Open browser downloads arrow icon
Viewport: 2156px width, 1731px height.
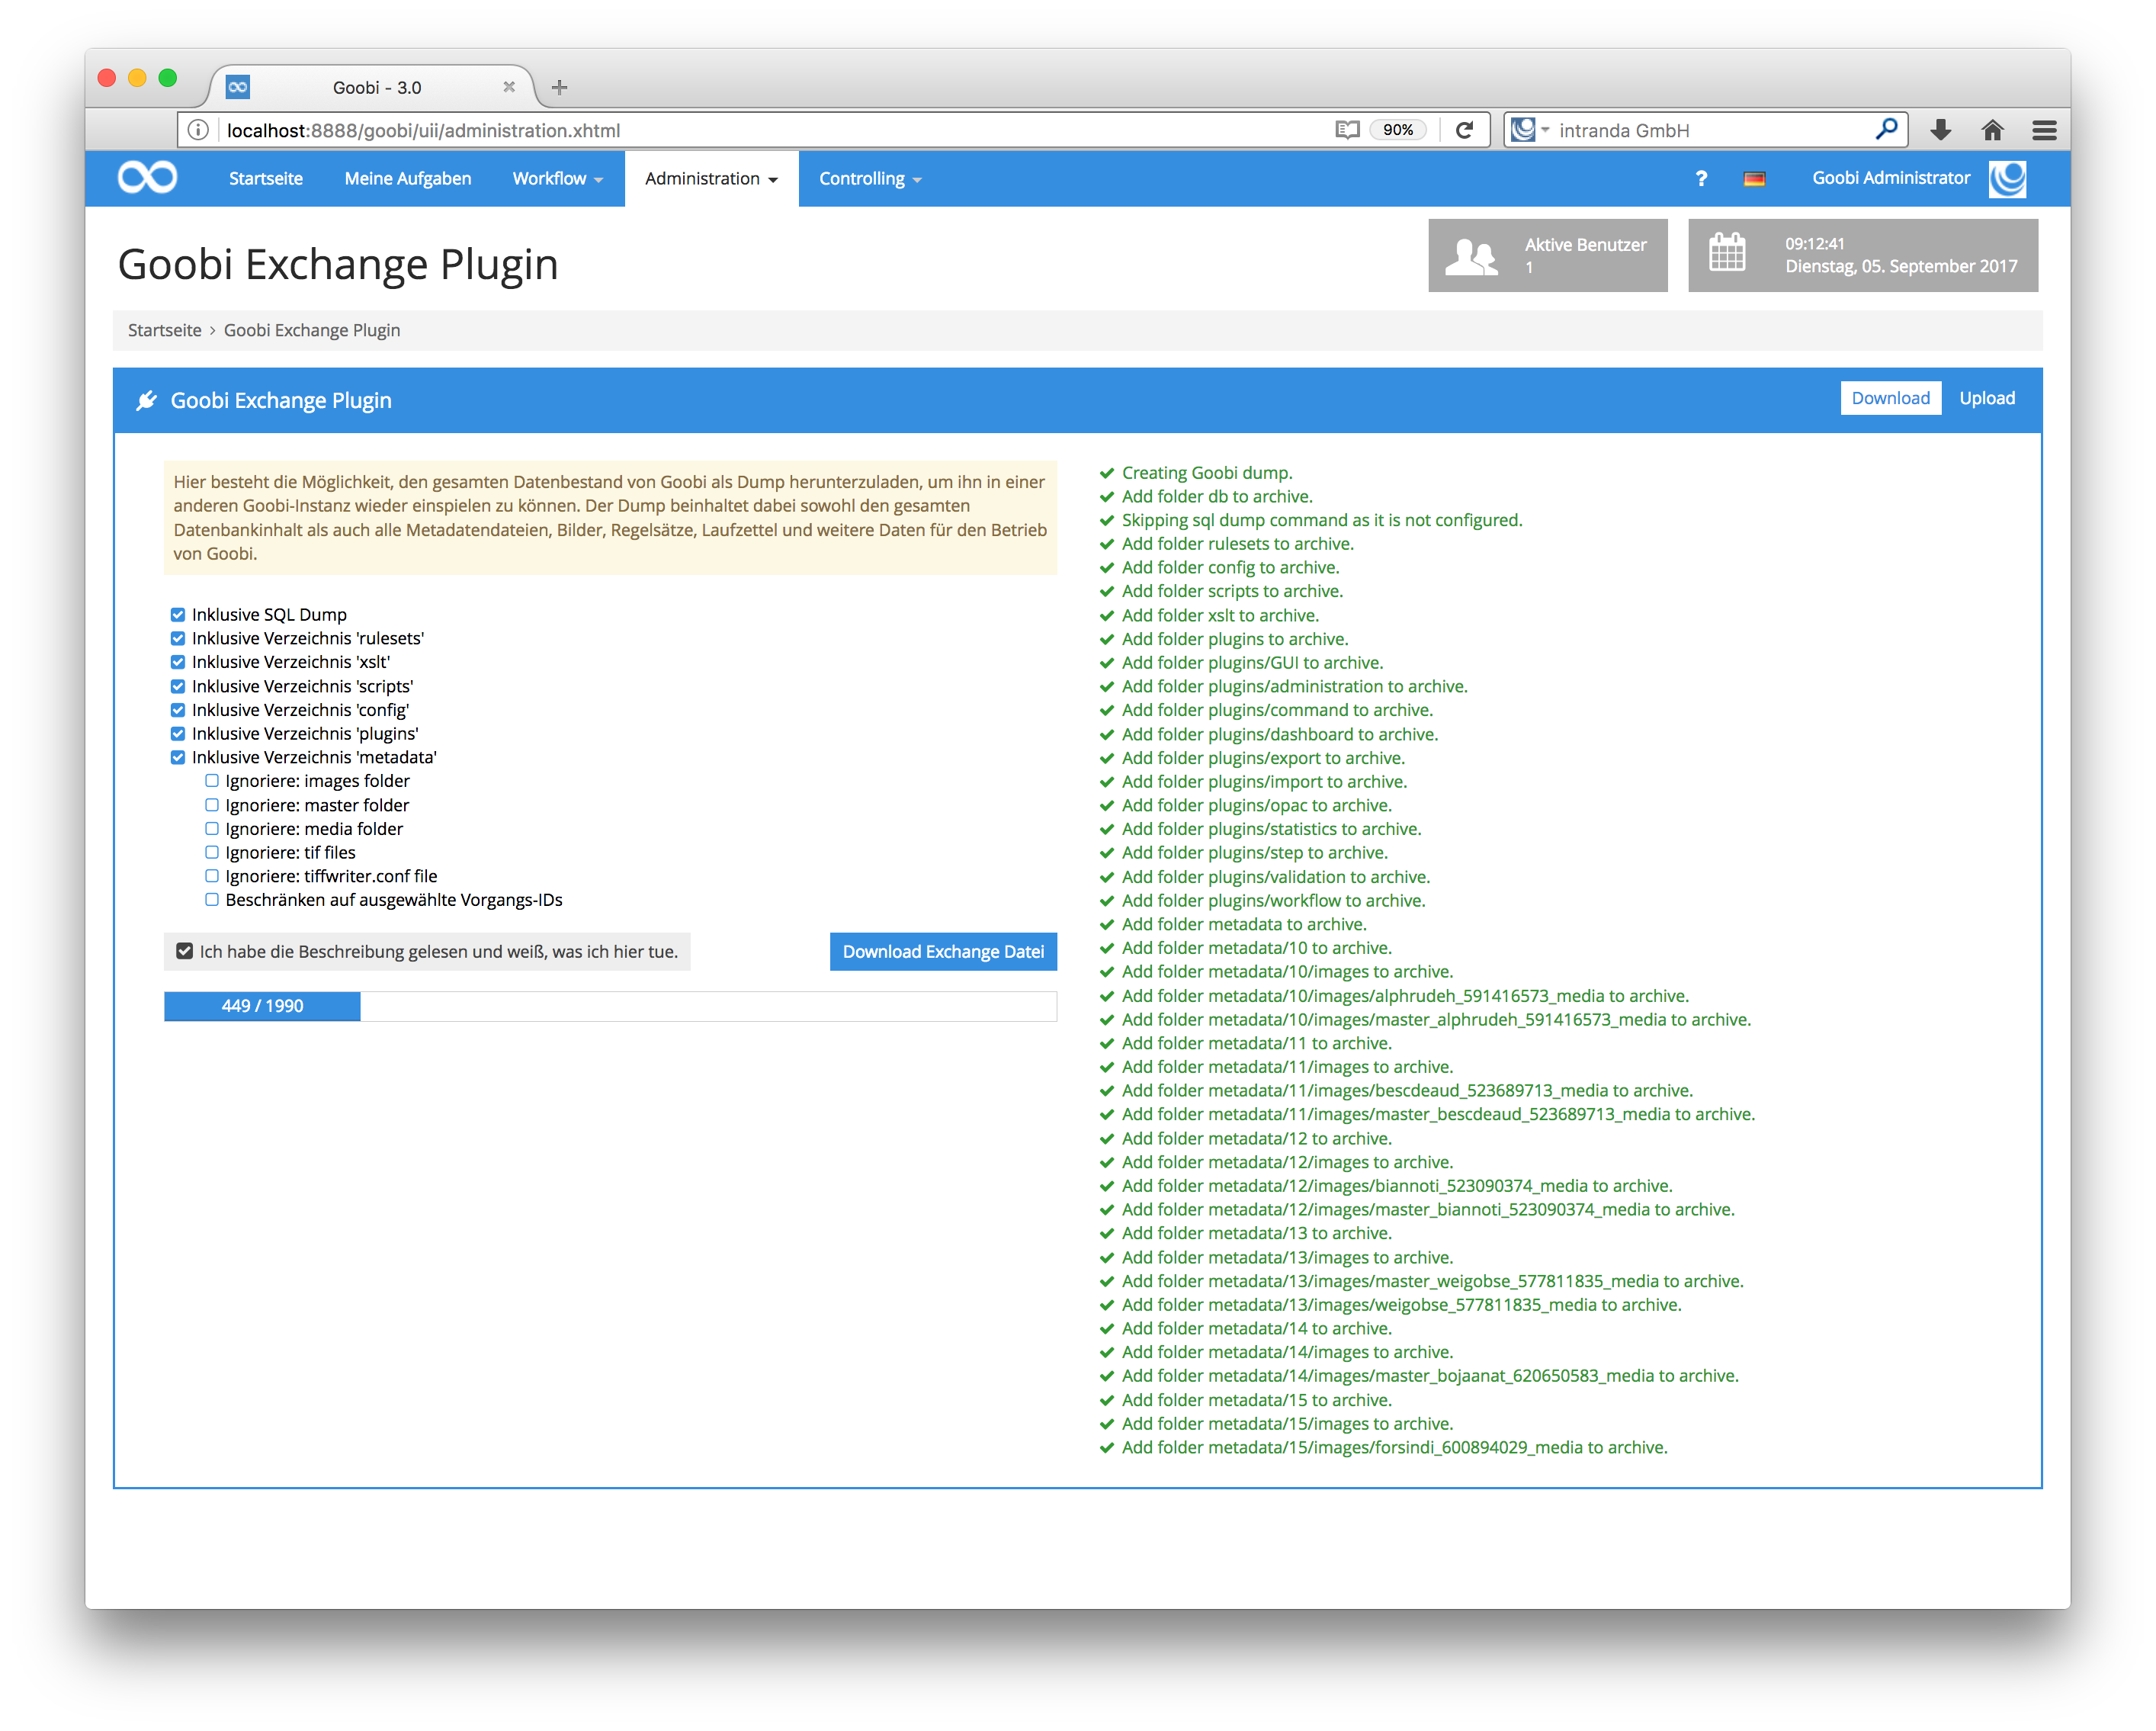click(x=1941, y=130)
